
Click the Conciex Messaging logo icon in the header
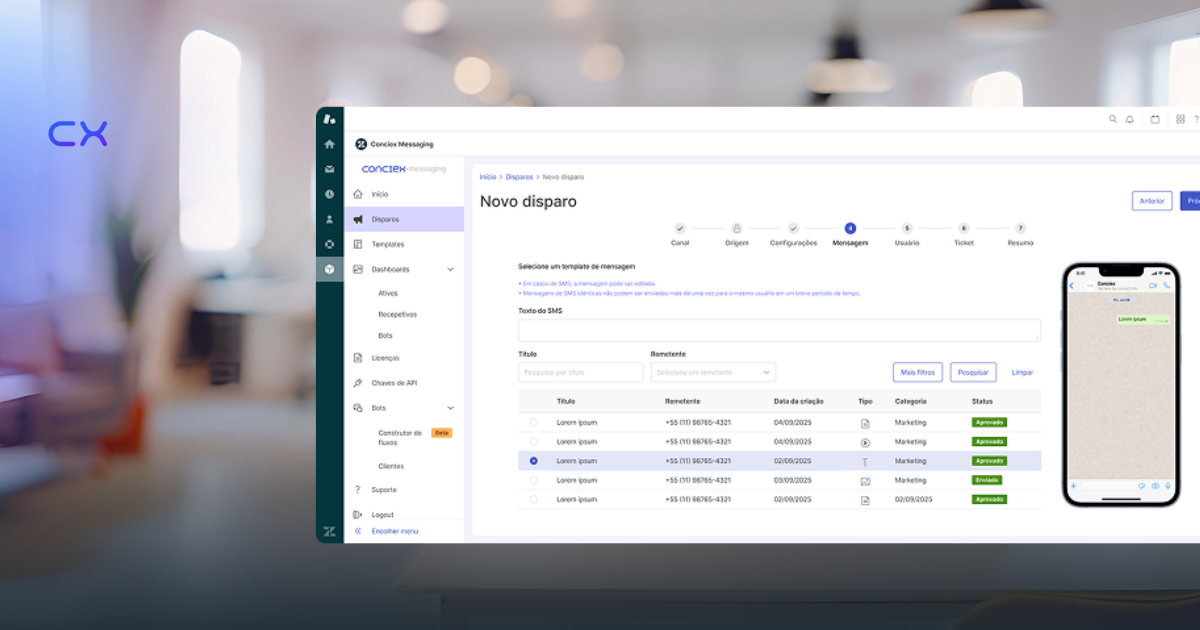(x=361, y=144)
